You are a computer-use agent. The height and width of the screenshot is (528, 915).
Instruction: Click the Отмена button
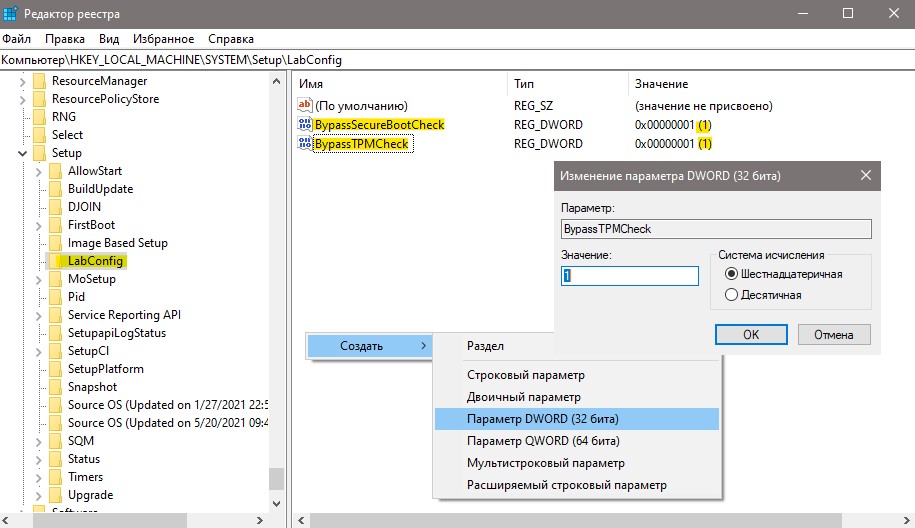(834, 334)
